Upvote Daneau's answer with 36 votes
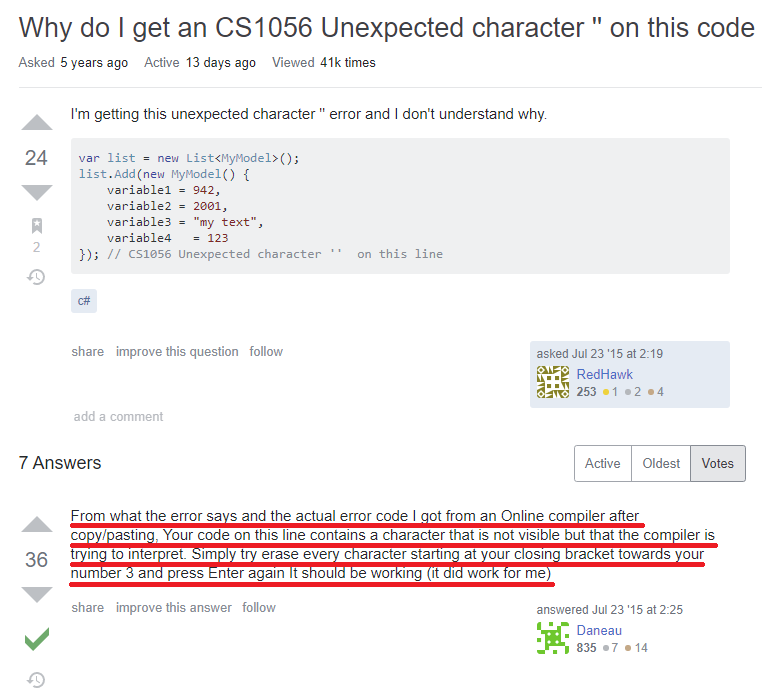This screenshot has width=762, height=698. pyautogui.click(x=37, y=524)
